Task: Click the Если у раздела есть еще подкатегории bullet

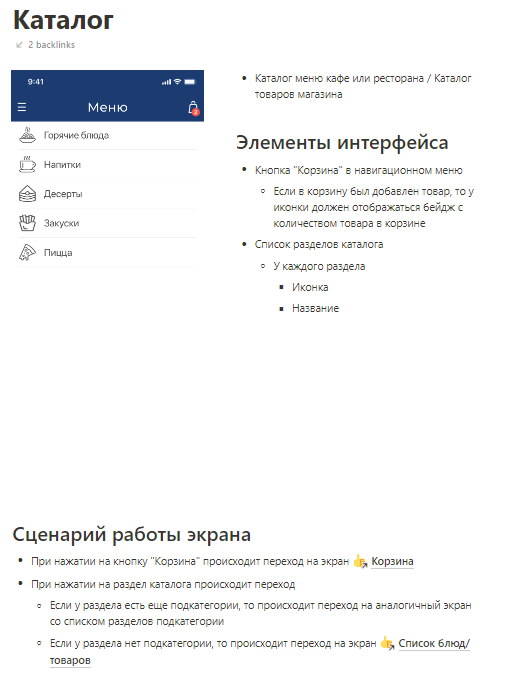Action: (x=260, y=613)
